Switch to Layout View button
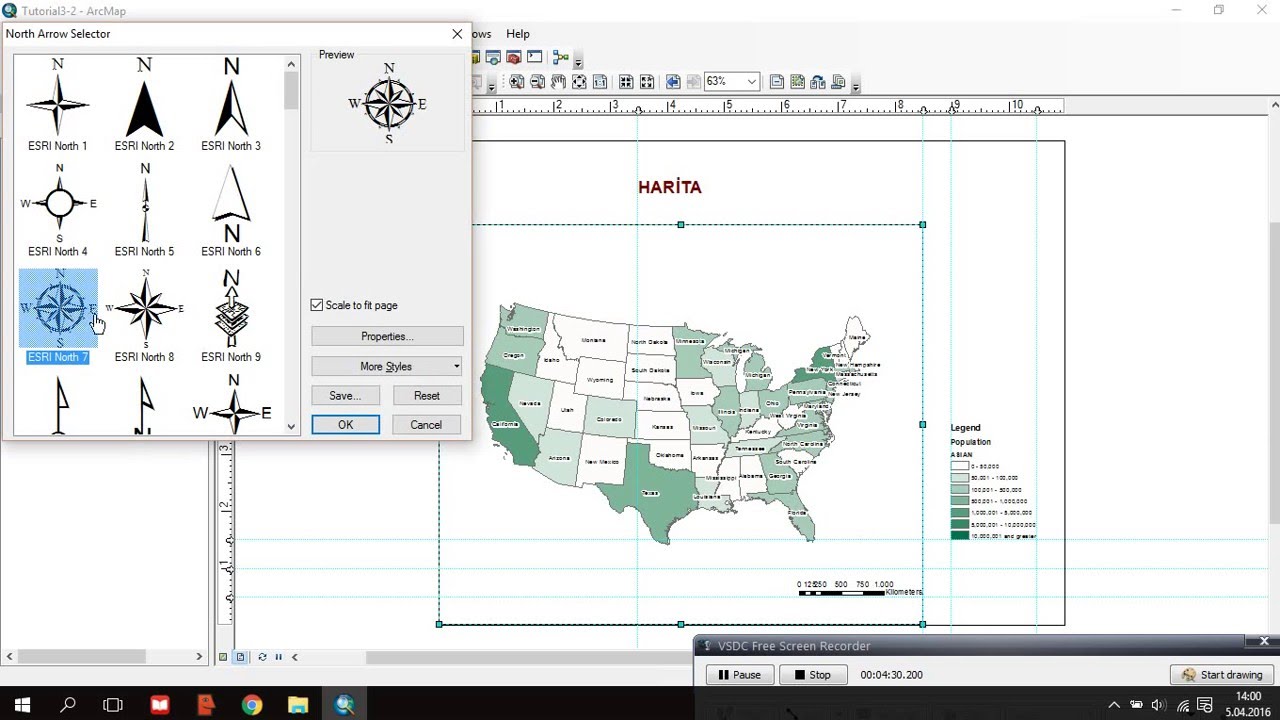The width and height of the screenshot is (1280, 720). point(240,657)
